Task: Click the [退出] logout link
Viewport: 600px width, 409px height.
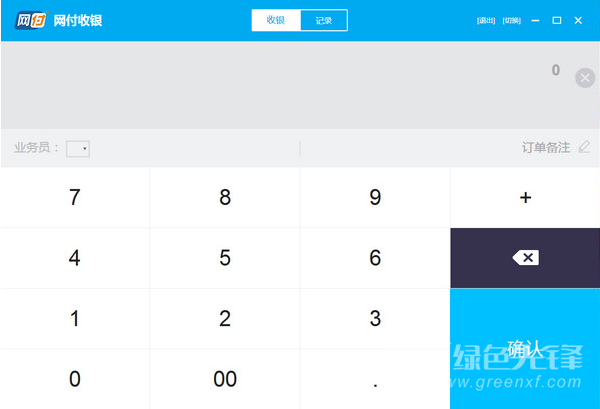Action: coord(486,20)
